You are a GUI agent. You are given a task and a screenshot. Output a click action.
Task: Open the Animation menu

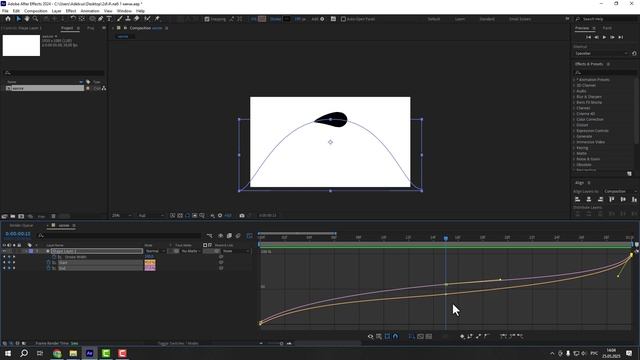(x=90, y=11)
